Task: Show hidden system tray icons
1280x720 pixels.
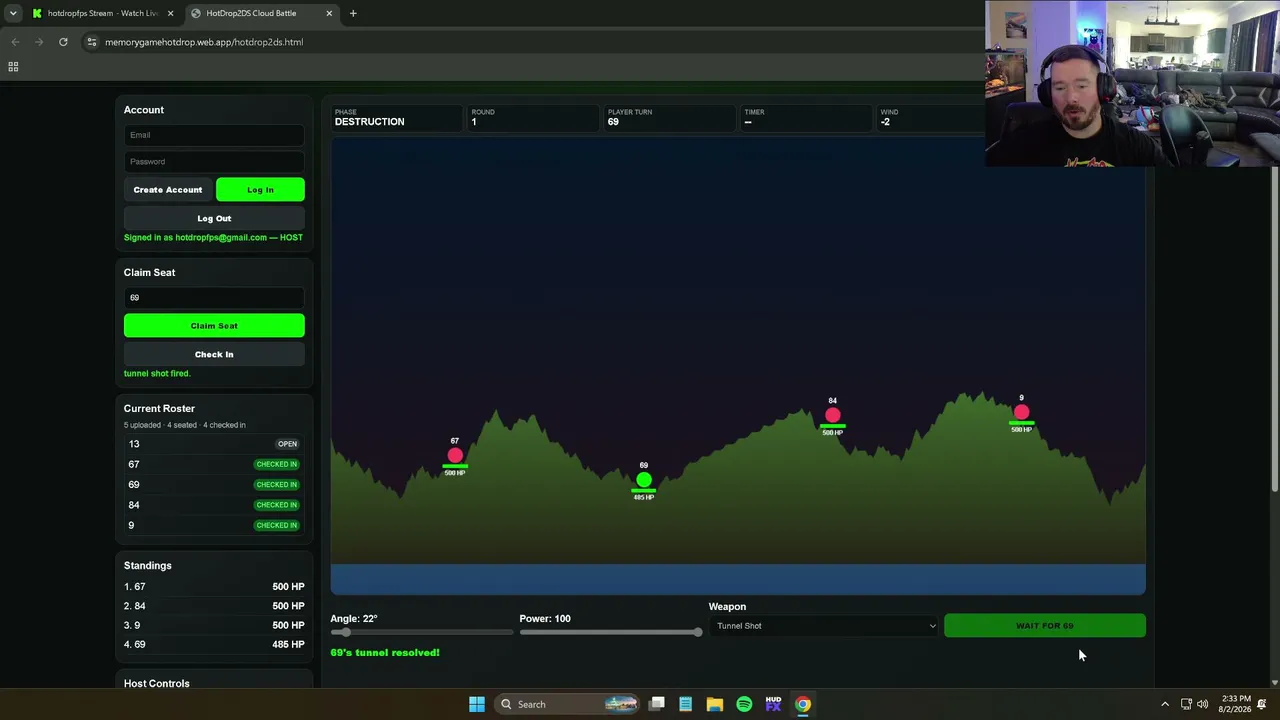Action: pos(1165,704)
